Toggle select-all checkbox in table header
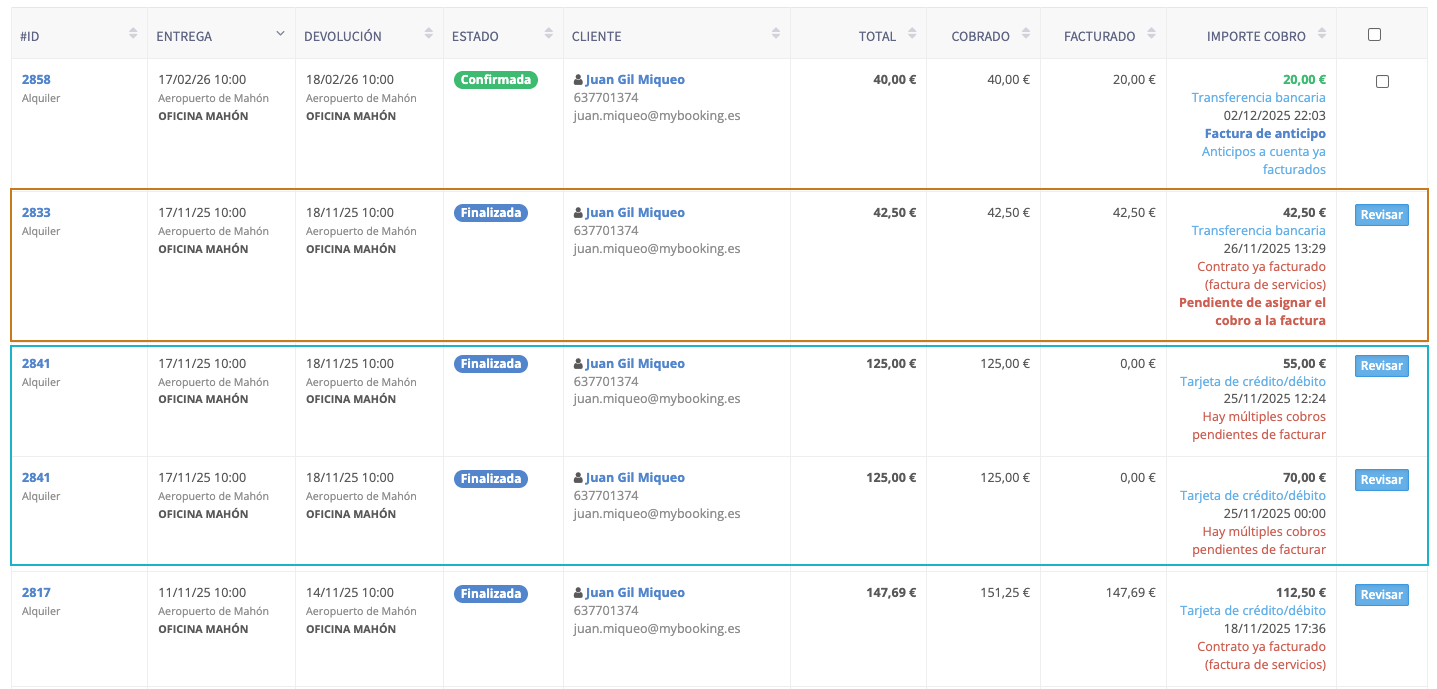The width and height of the screenshot is (1437, 689). click(1374, 34)
